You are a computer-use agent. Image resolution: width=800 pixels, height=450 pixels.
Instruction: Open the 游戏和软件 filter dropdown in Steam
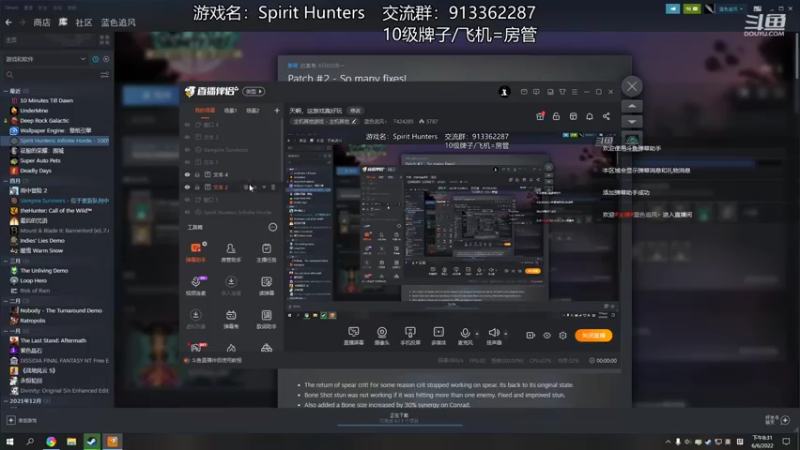45,59
